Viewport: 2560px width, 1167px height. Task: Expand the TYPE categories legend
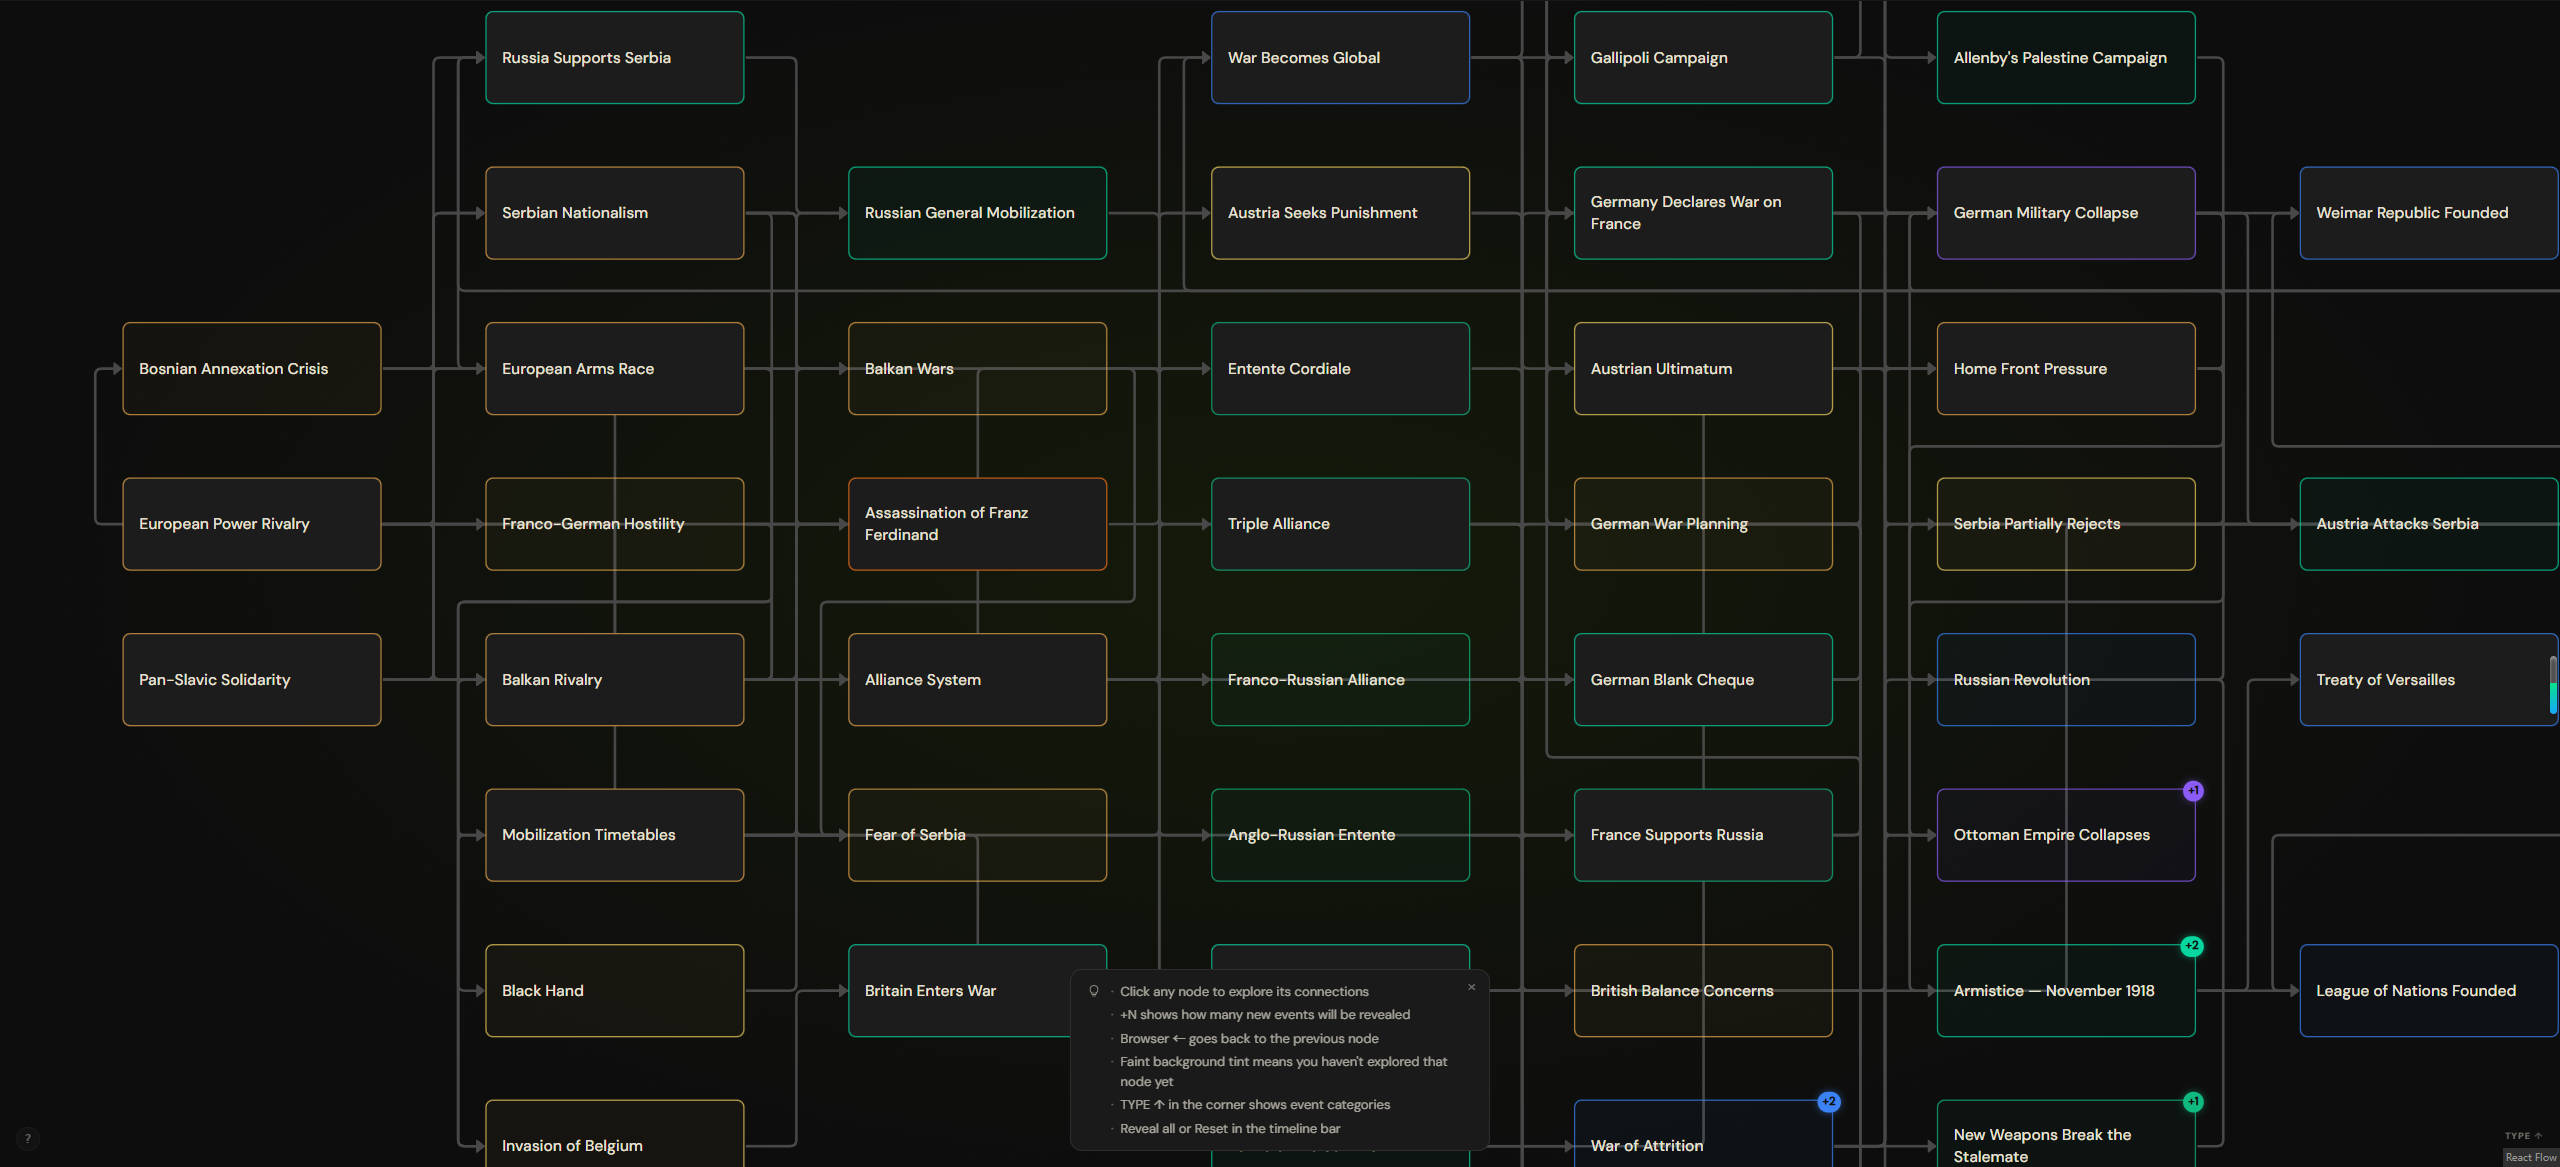(x=2523, y=1135)
